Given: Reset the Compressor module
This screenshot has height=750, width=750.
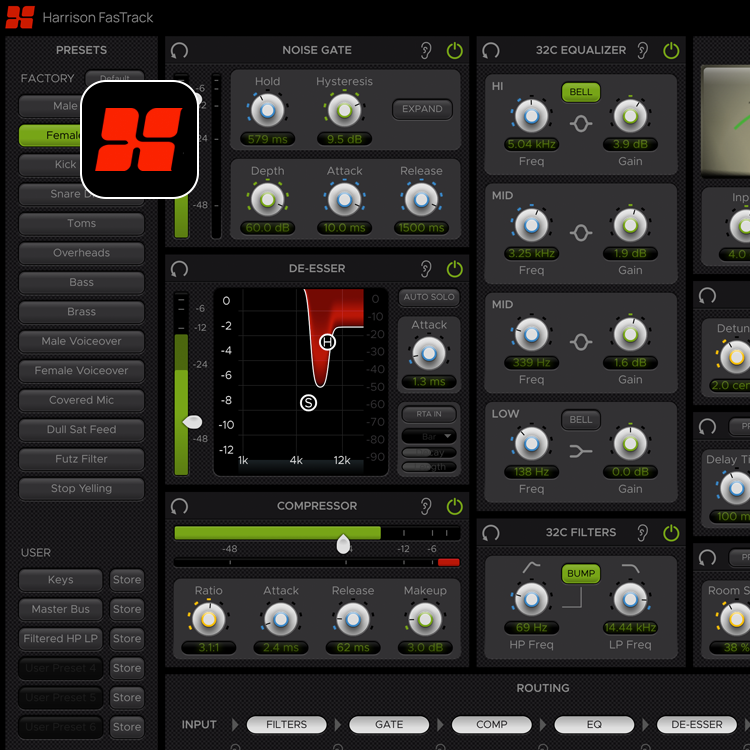Looking at the screenshot, I should (x=179, y=506).
